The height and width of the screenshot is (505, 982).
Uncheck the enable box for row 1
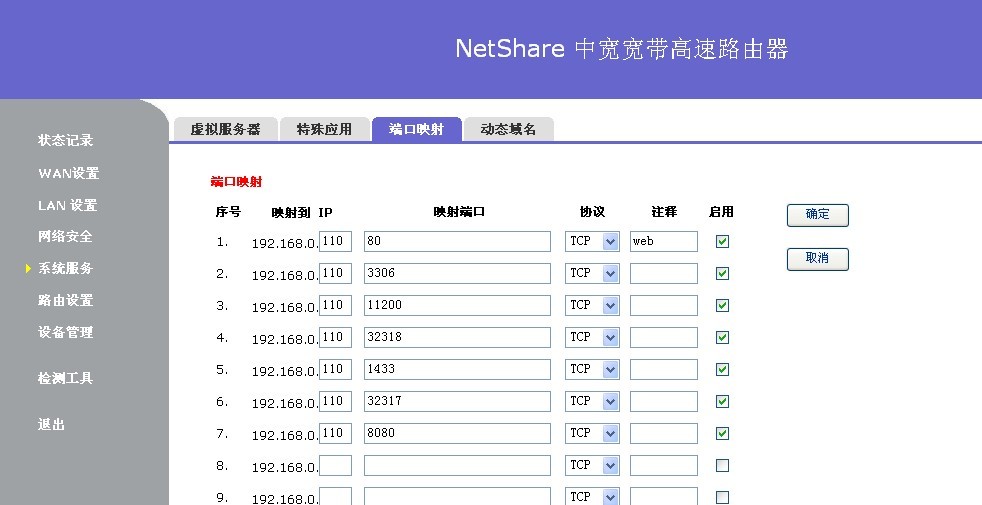(722, 241)
